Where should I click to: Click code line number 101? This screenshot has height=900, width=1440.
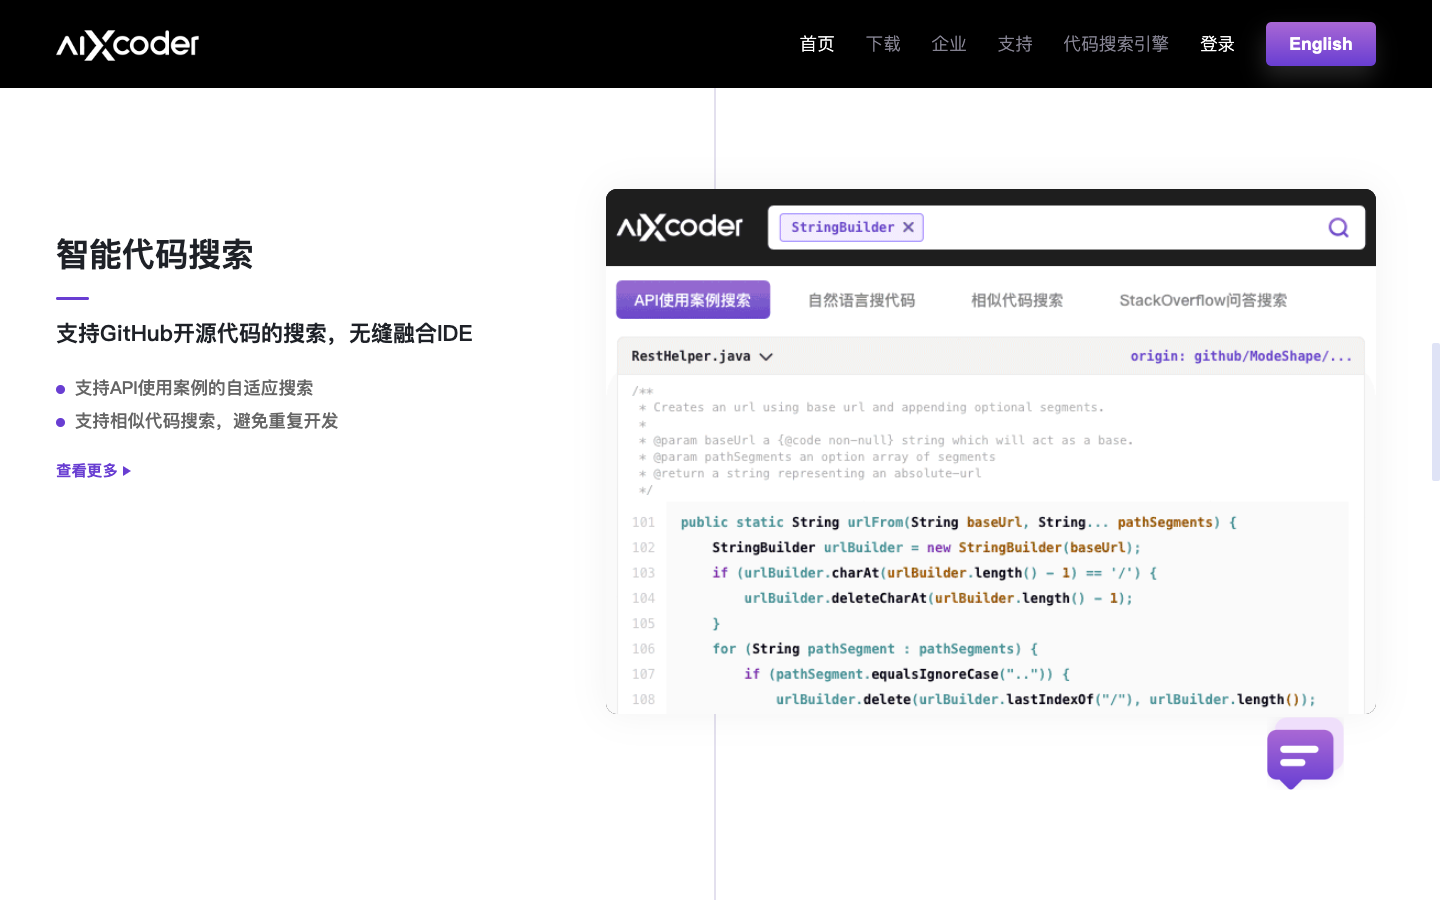click(643, 522)
